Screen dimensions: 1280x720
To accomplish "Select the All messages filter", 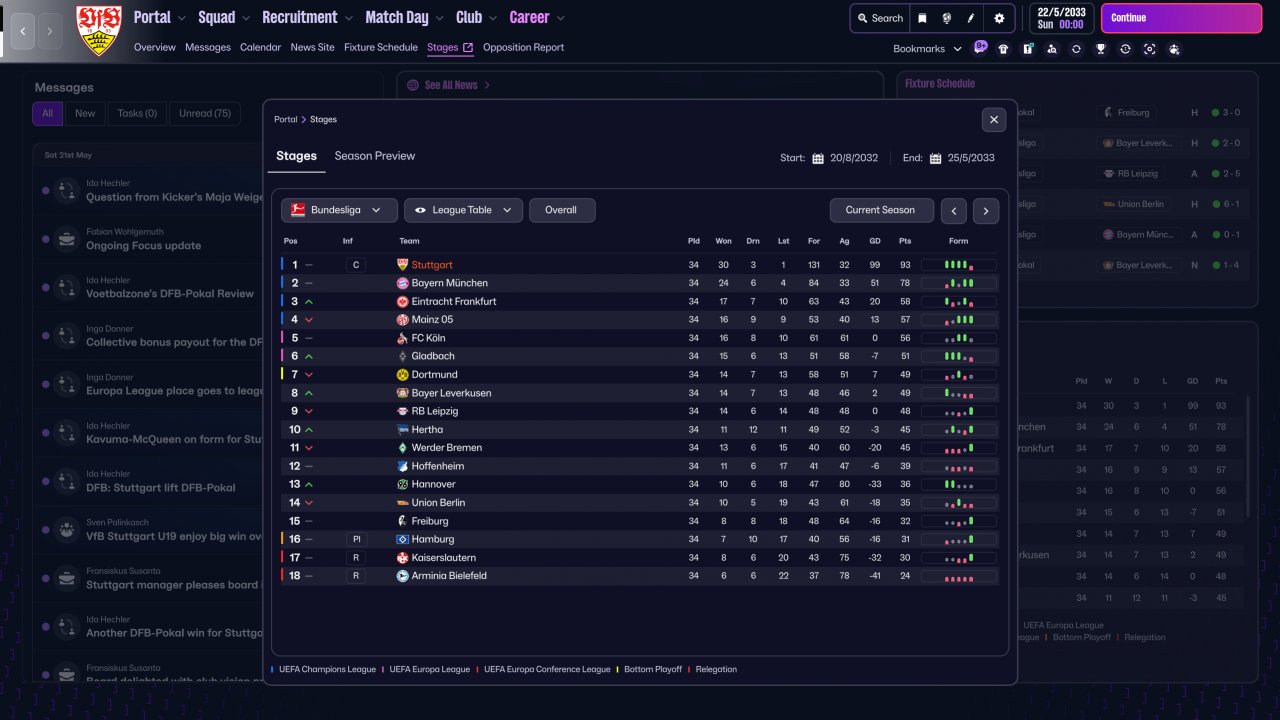I will (47, 113).
